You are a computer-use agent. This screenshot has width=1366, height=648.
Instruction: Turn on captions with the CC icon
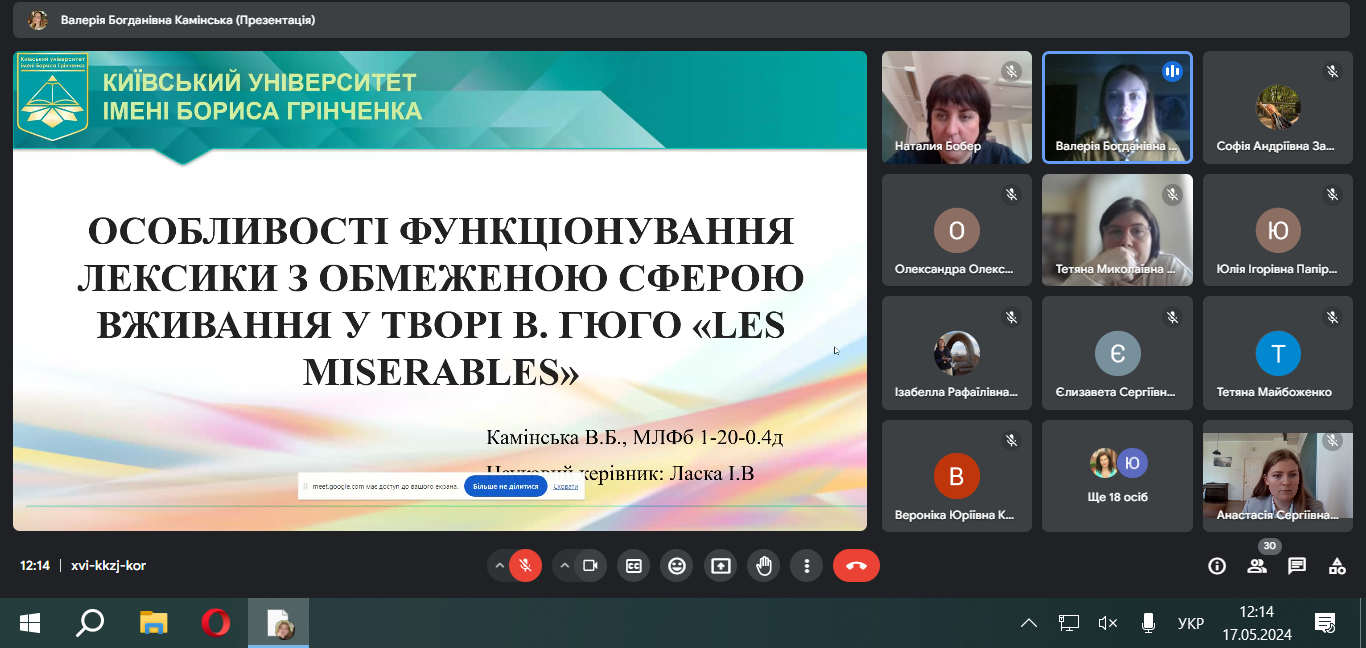click(x=632, y=565)
